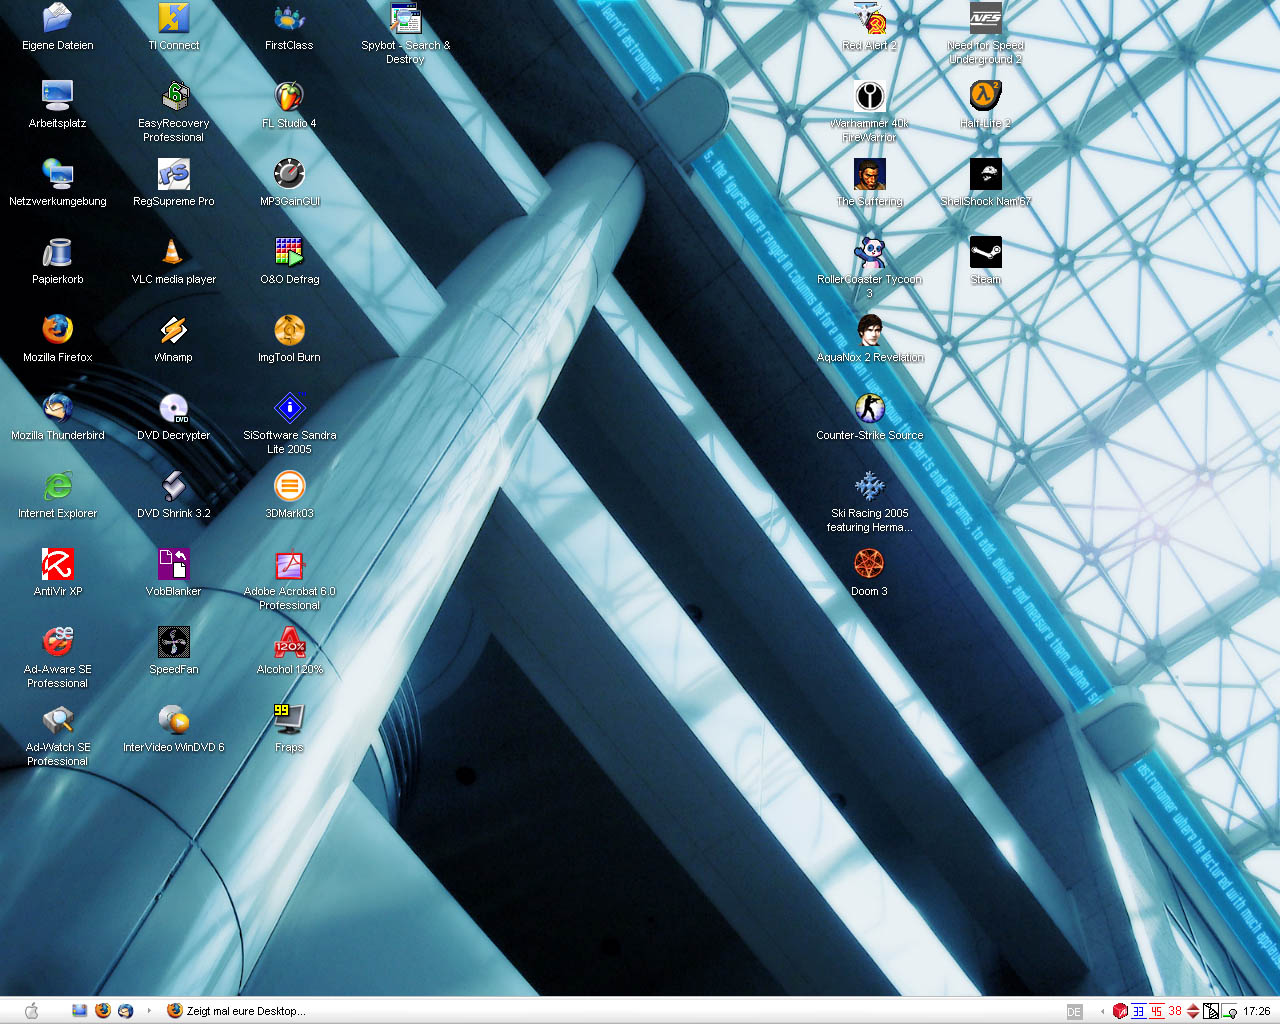
Task: Click the DVD Decrypter icon
Action: [174, 408]
